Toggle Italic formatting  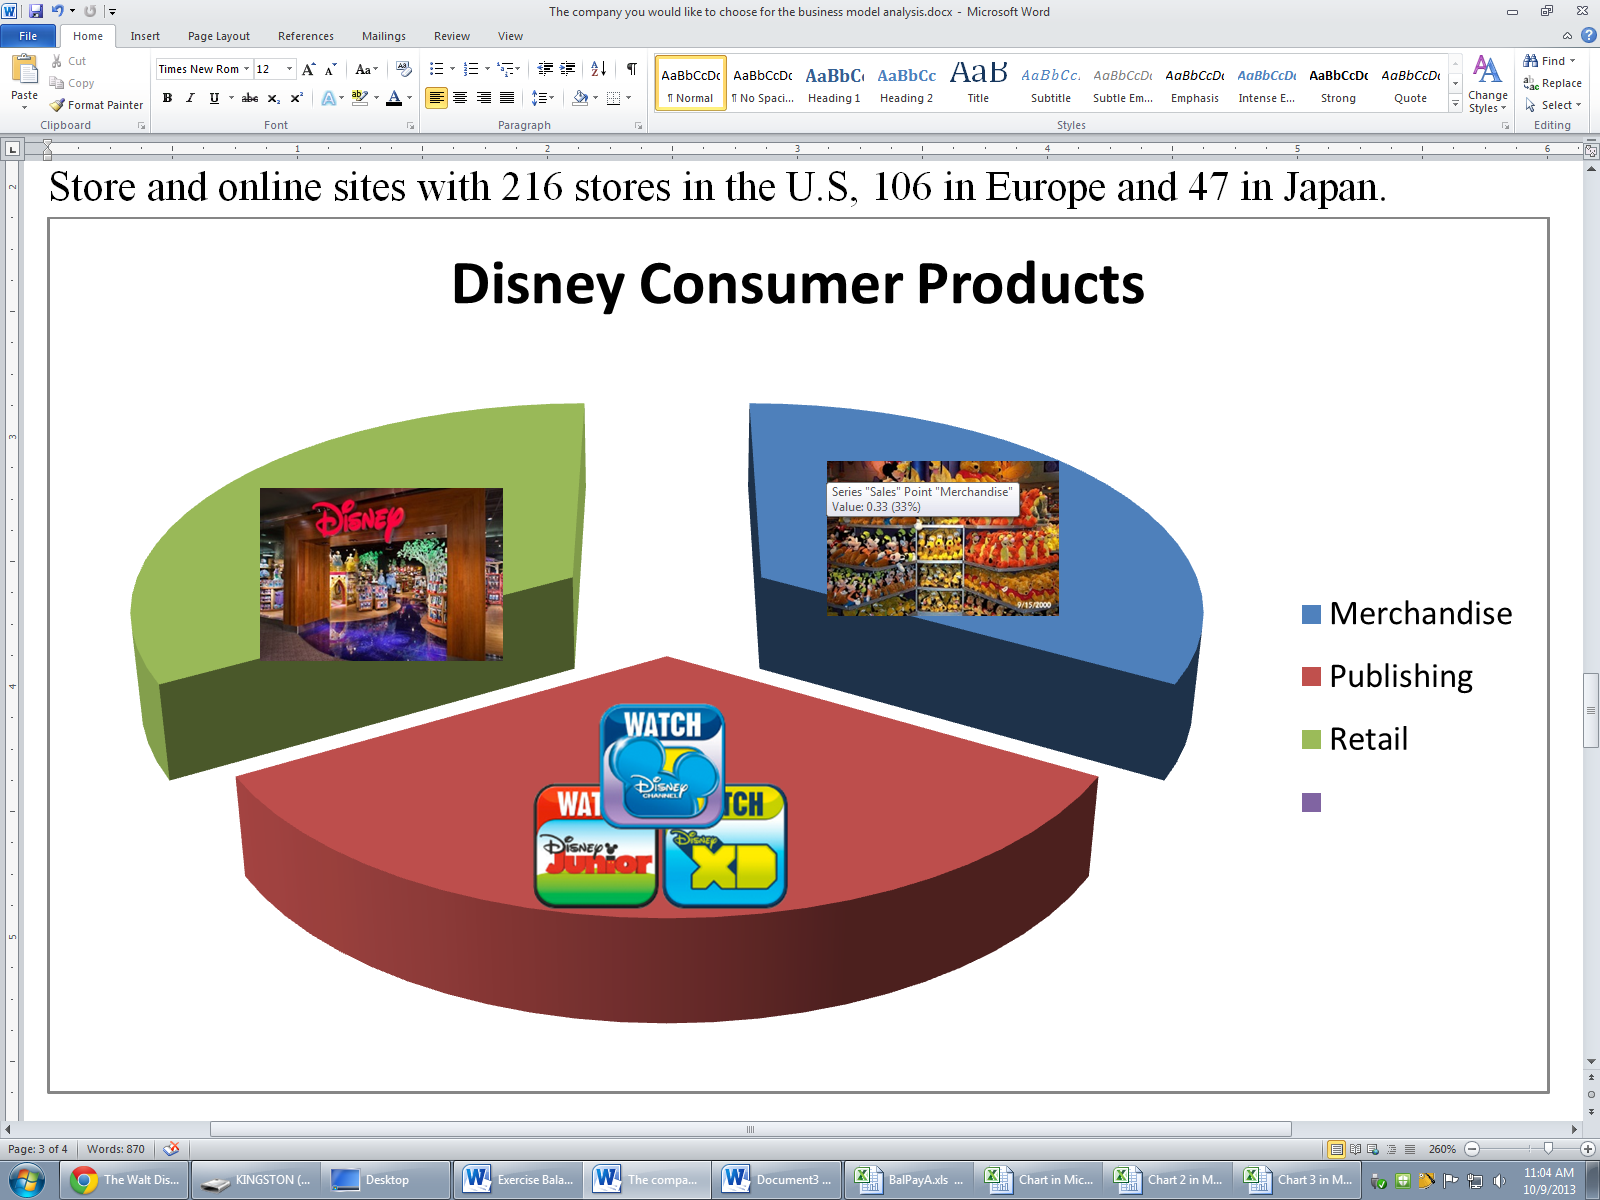pos(190,98)
